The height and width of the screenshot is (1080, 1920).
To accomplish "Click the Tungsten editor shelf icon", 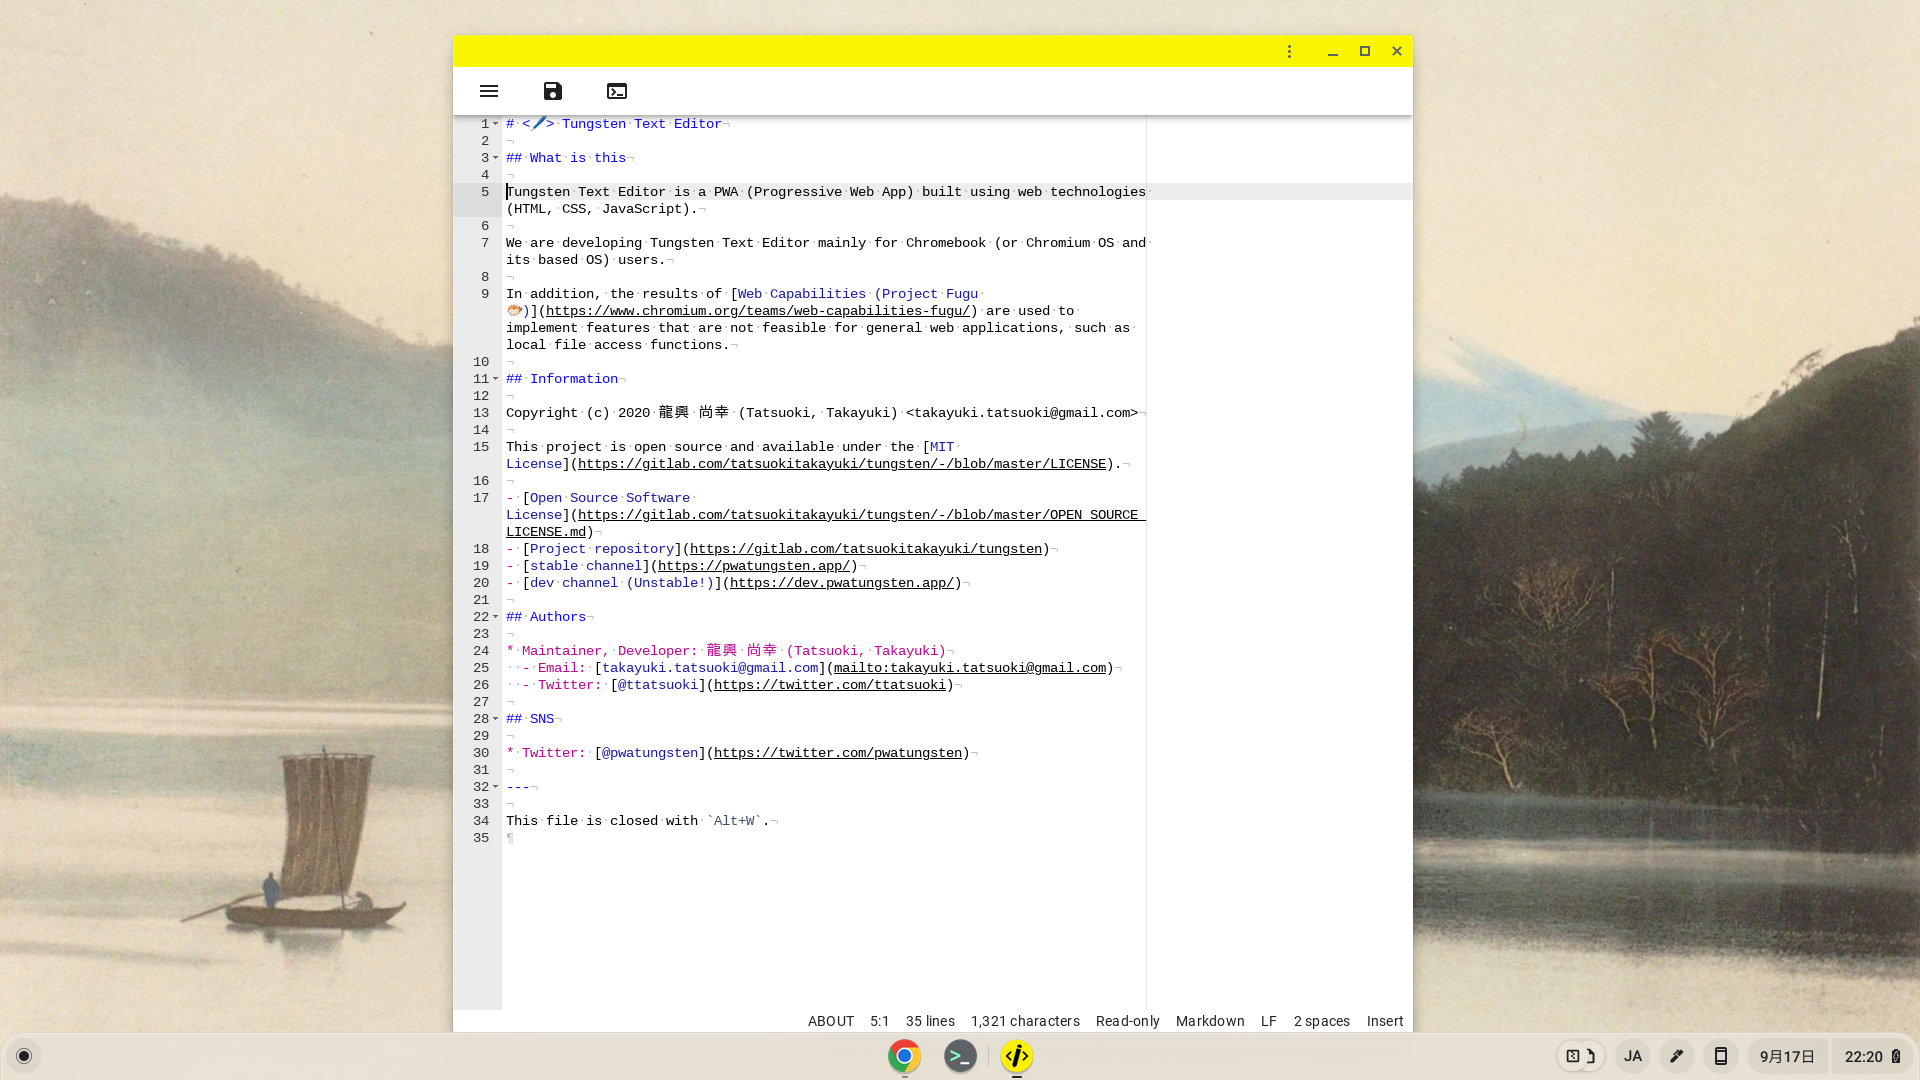I will (1016, 1056).
